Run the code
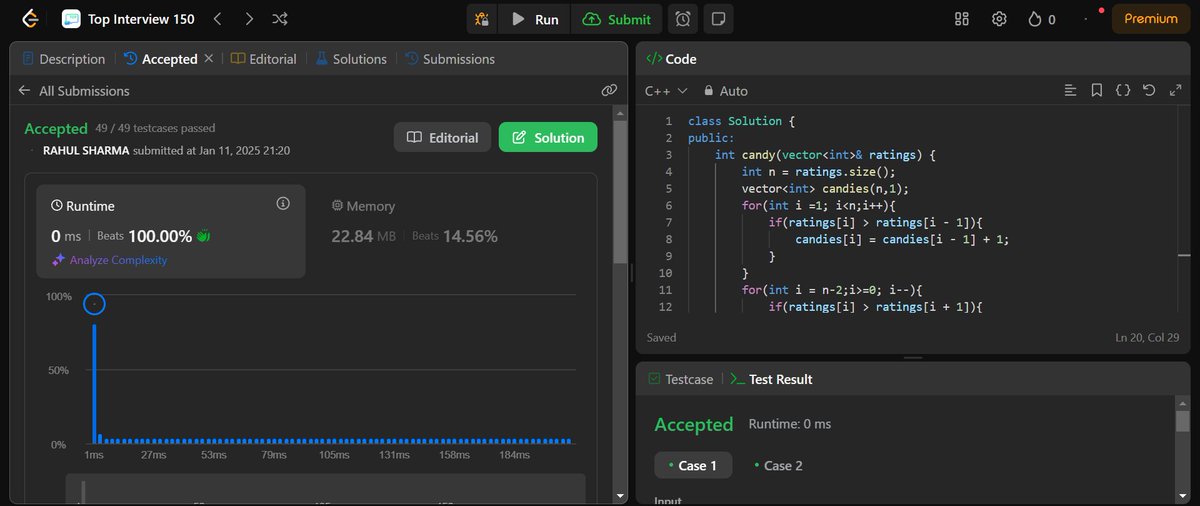1200x506 pixels. (x=535, y=19)
